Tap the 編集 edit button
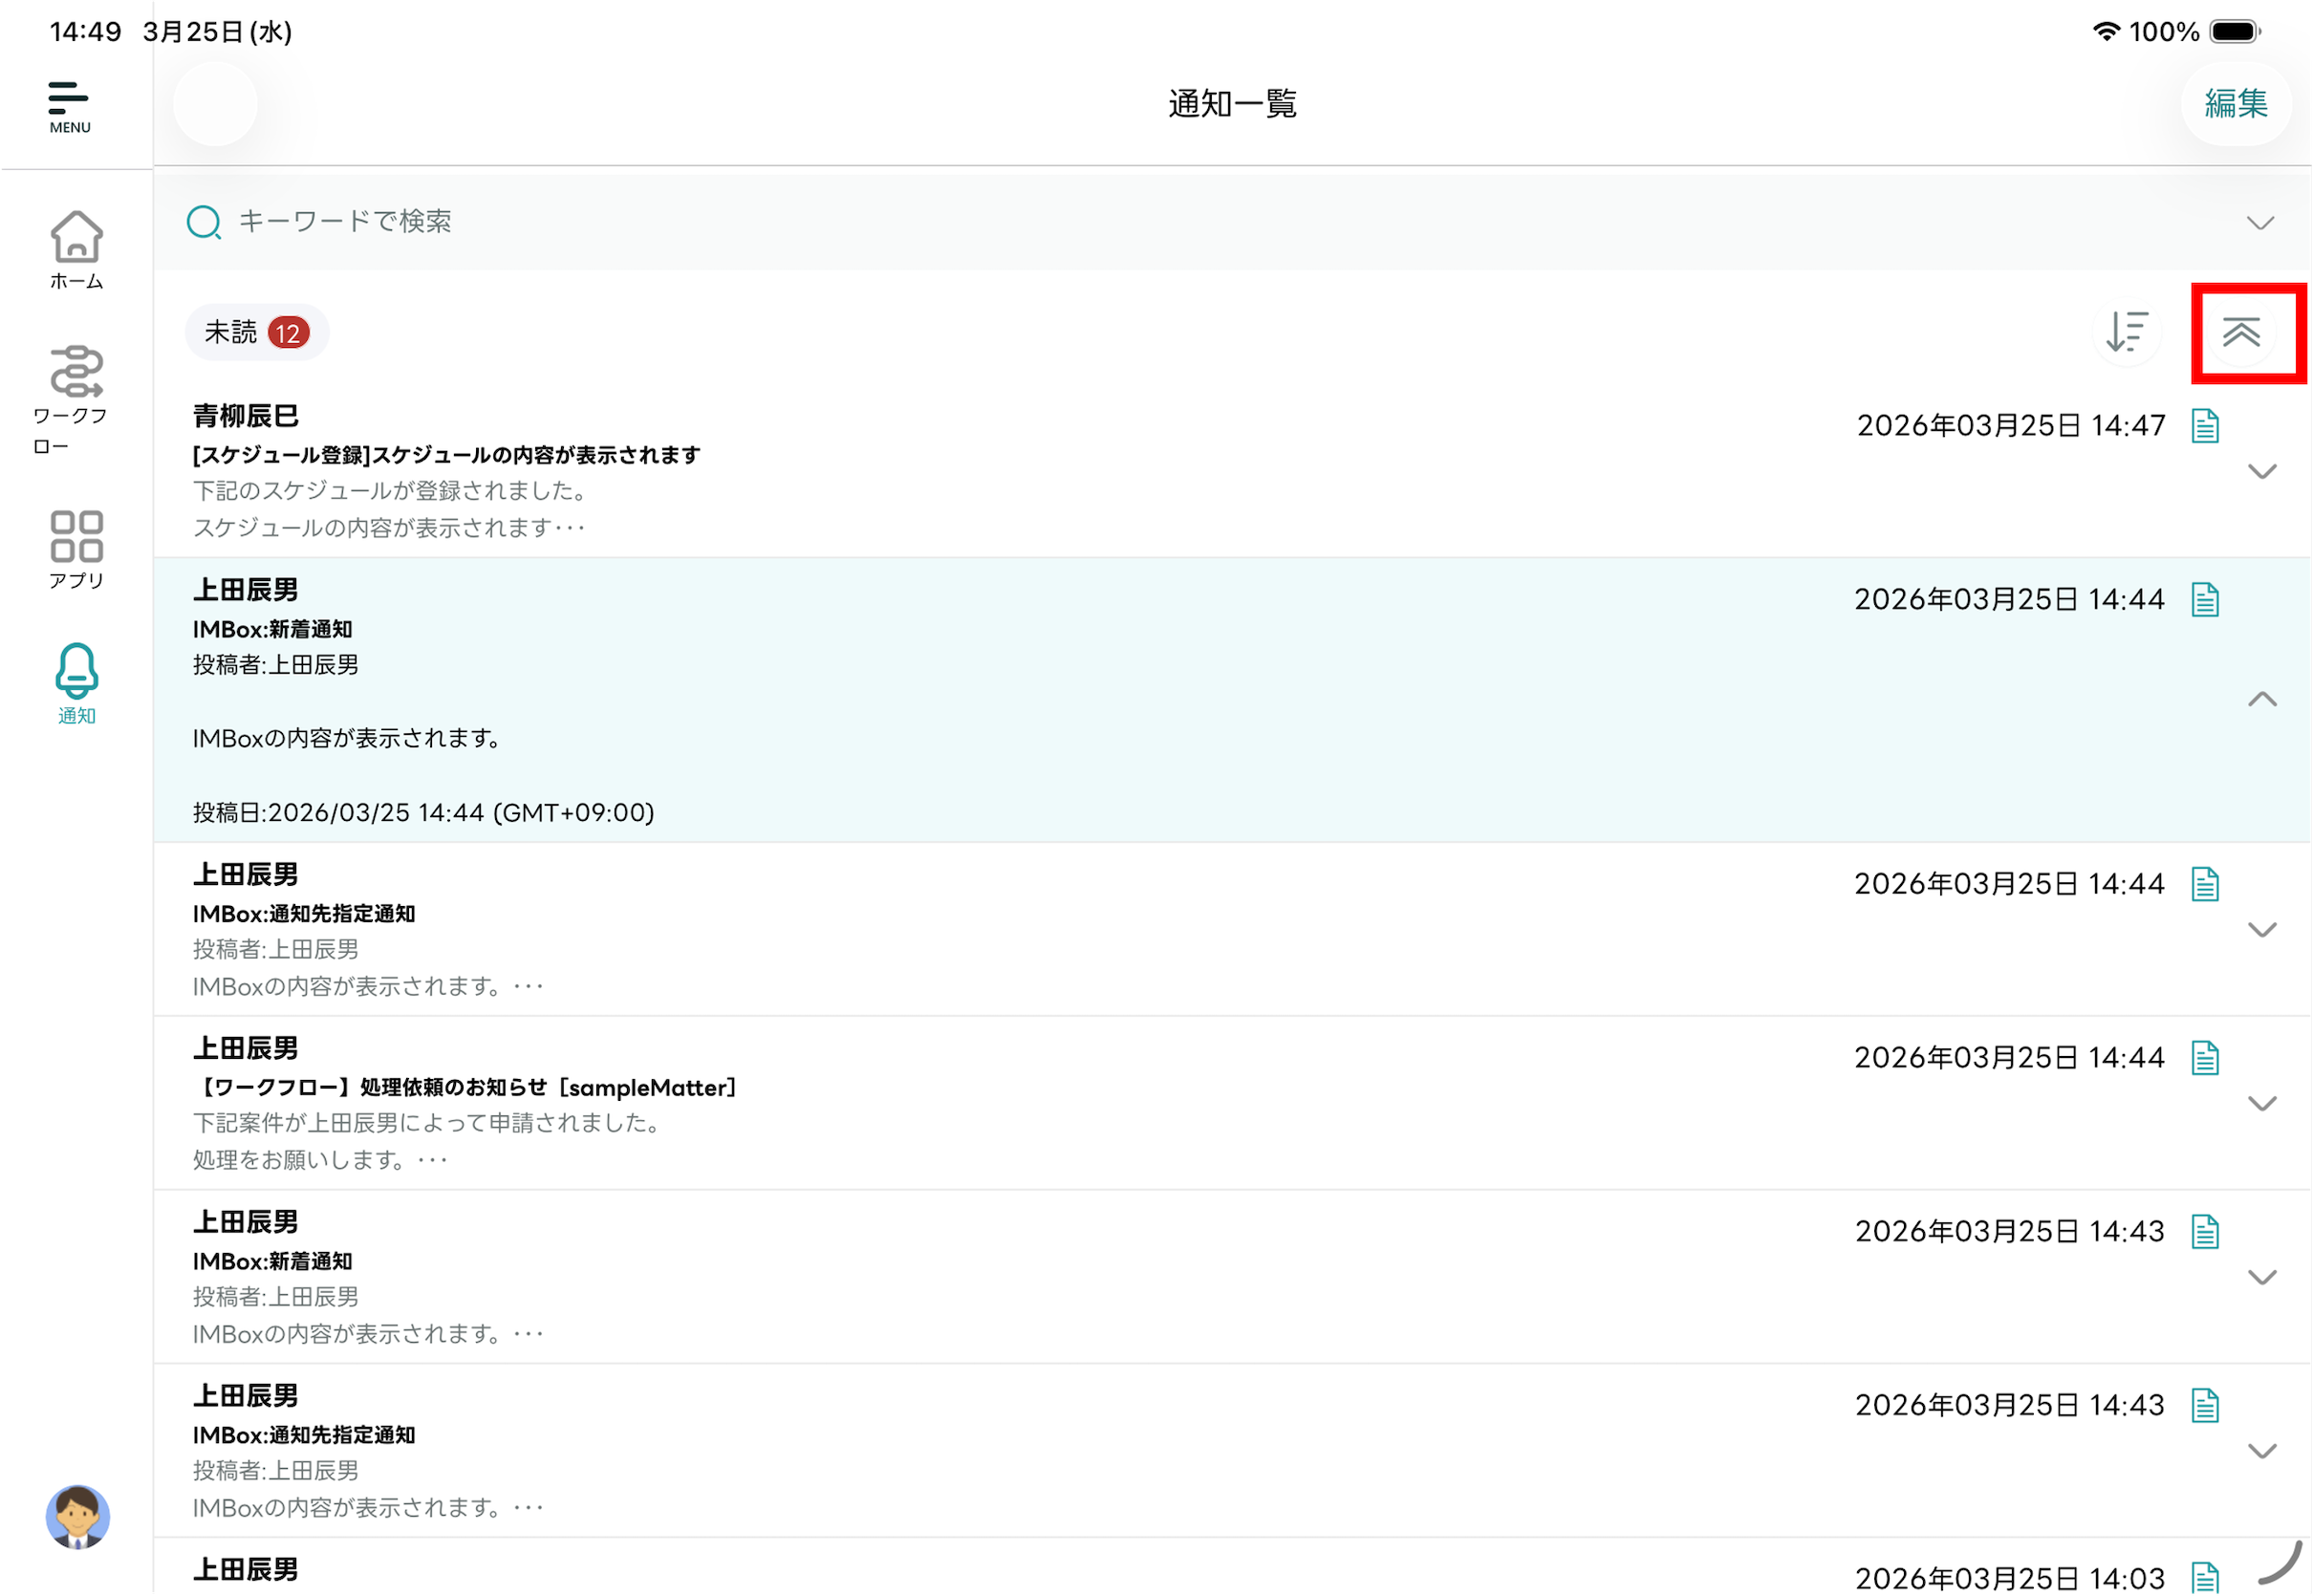 2235,104
